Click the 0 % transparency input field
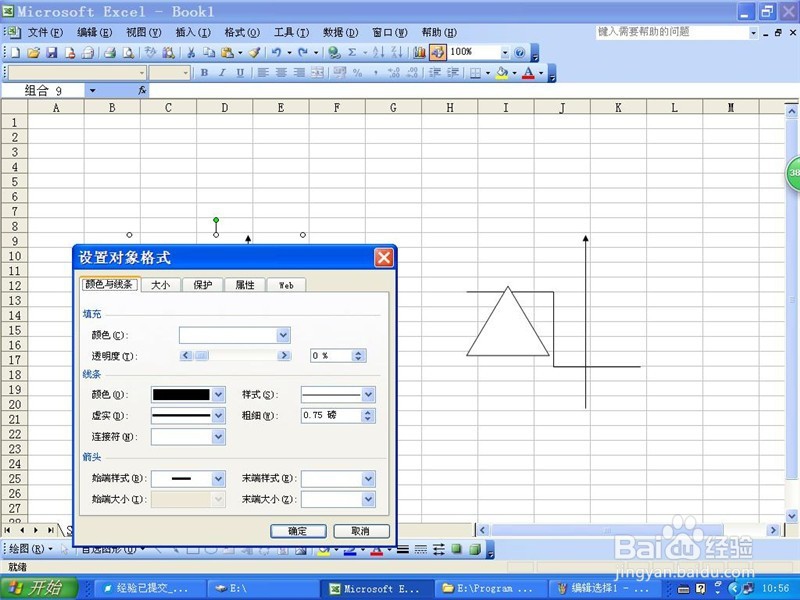This screenshot has width=800, height=600. (331, 356)
